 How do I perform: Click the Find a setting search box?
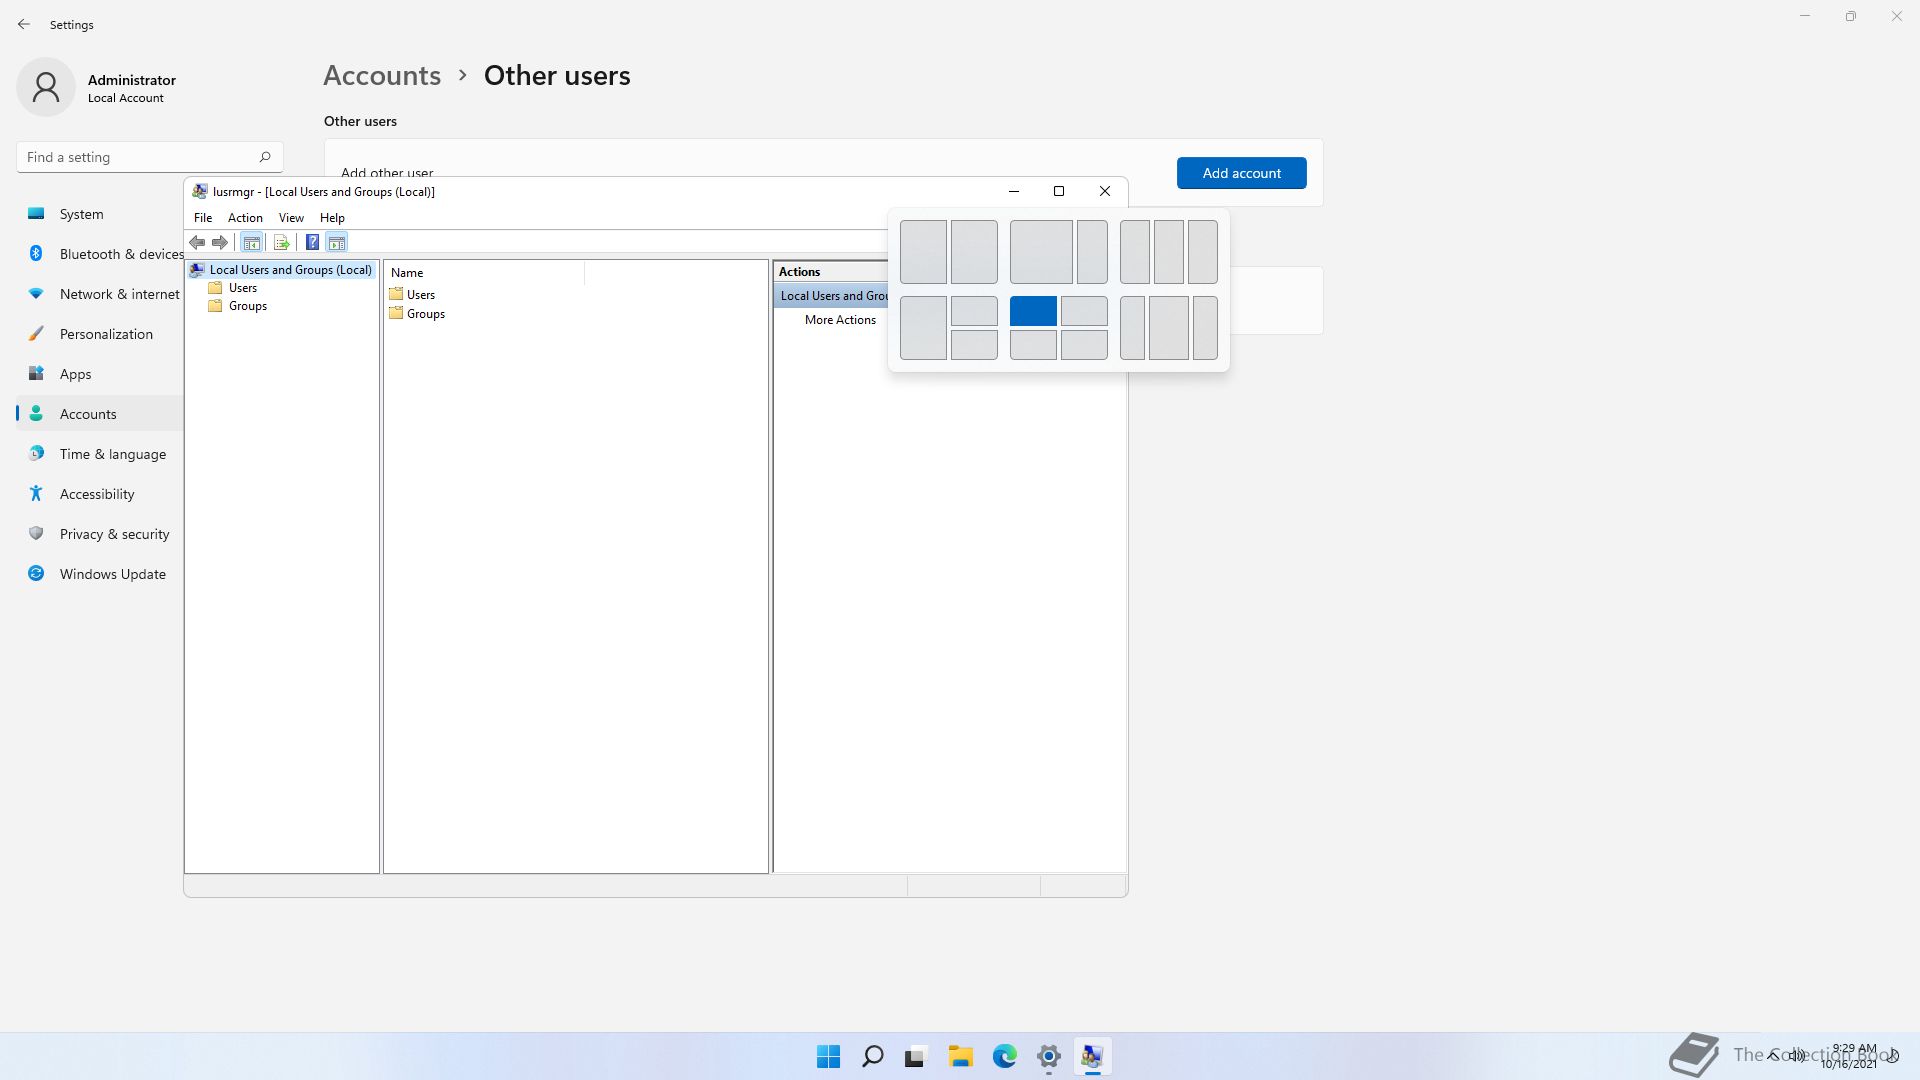[x=150, y=157]
